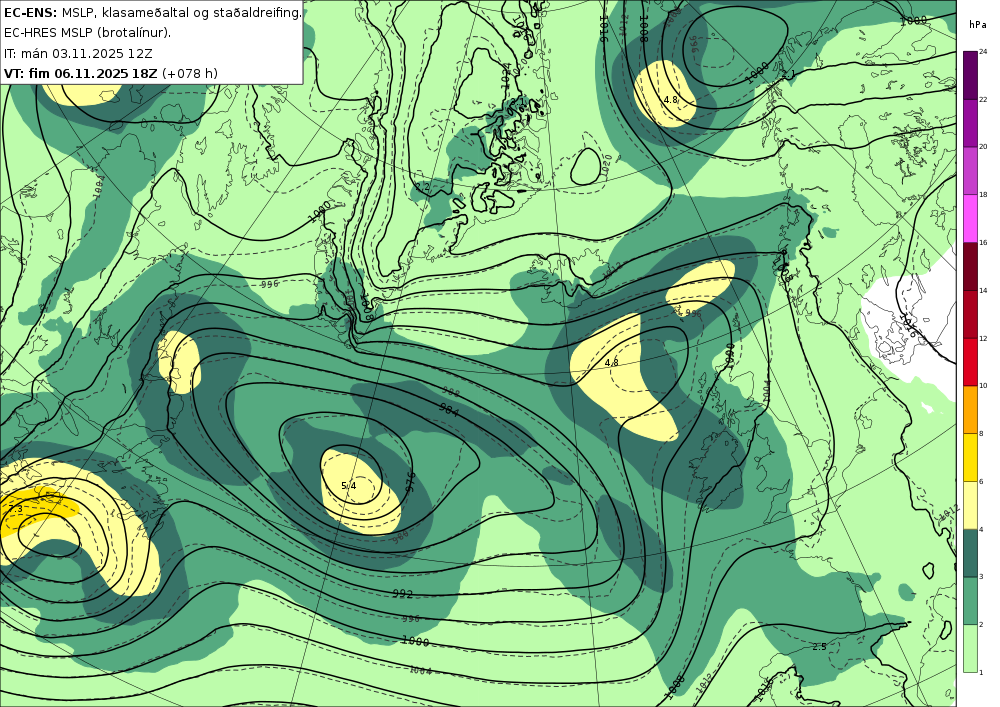
Task: Click the "hPa" unit label above legend
Action: [977, 25]
